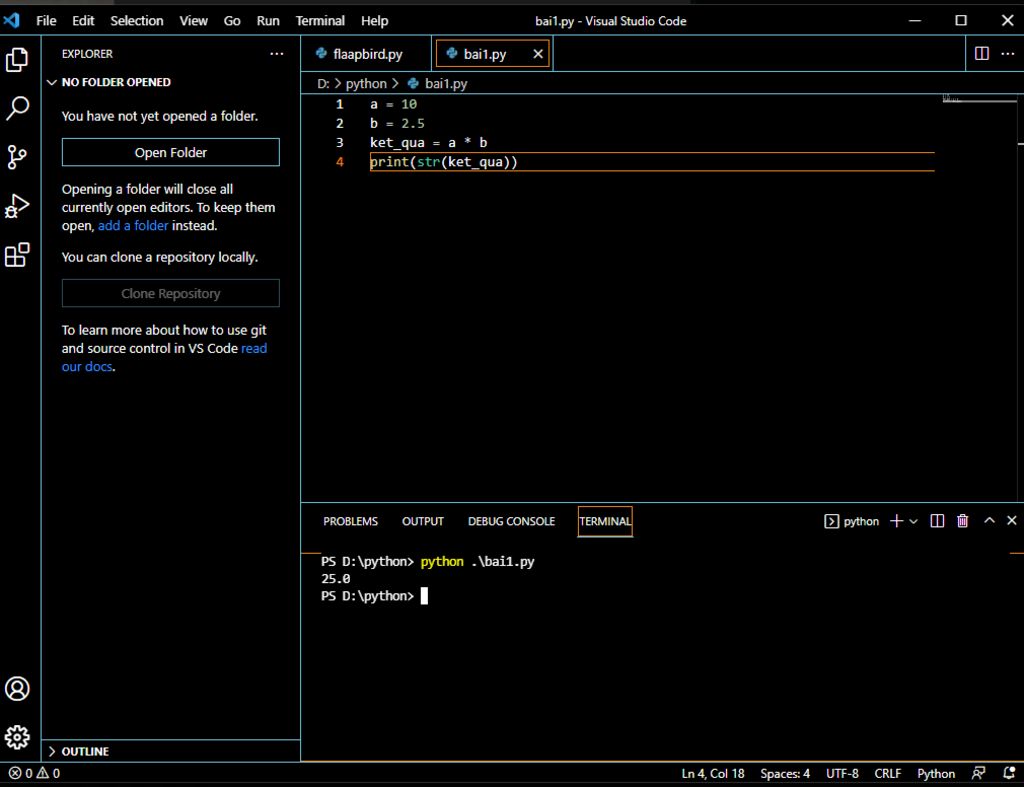Split the terminal panel
This screenshot has height=787, width=1024.
click(937, 521)
